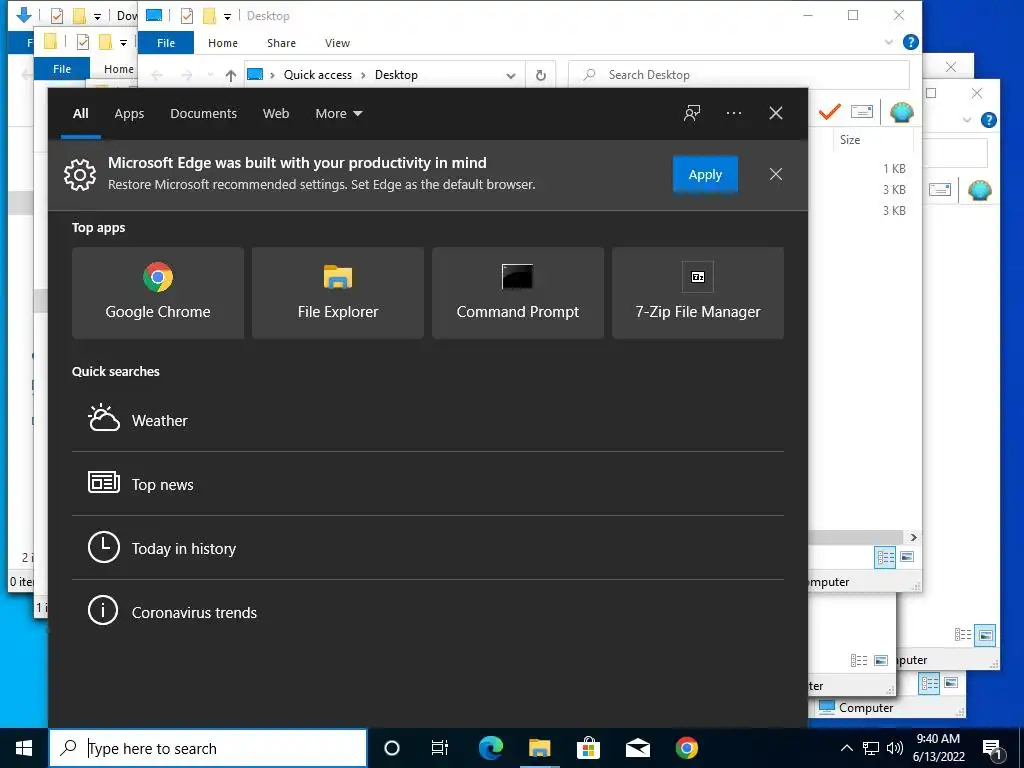
Task: Click the Search Desktop input field
Action: (x=739, y=75)
